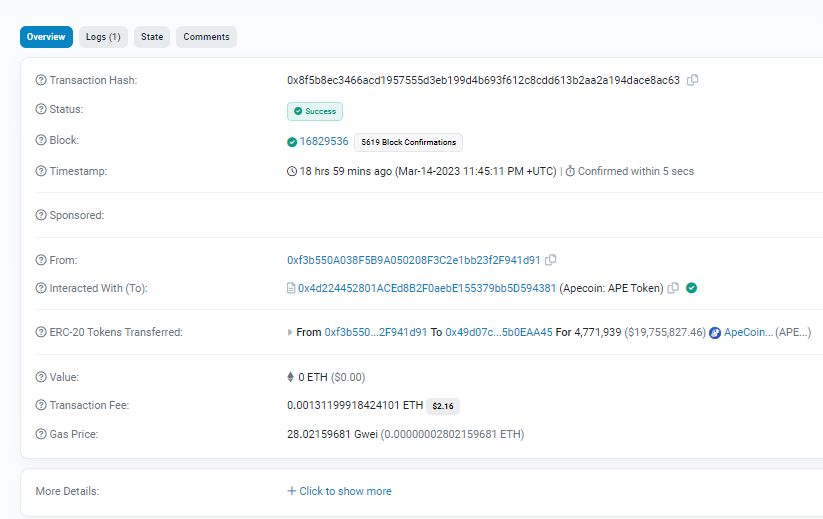This screenshot has height=519, width=823.
Task: Copy the Apecoin contract address
Action: click(x=673, y=288)
